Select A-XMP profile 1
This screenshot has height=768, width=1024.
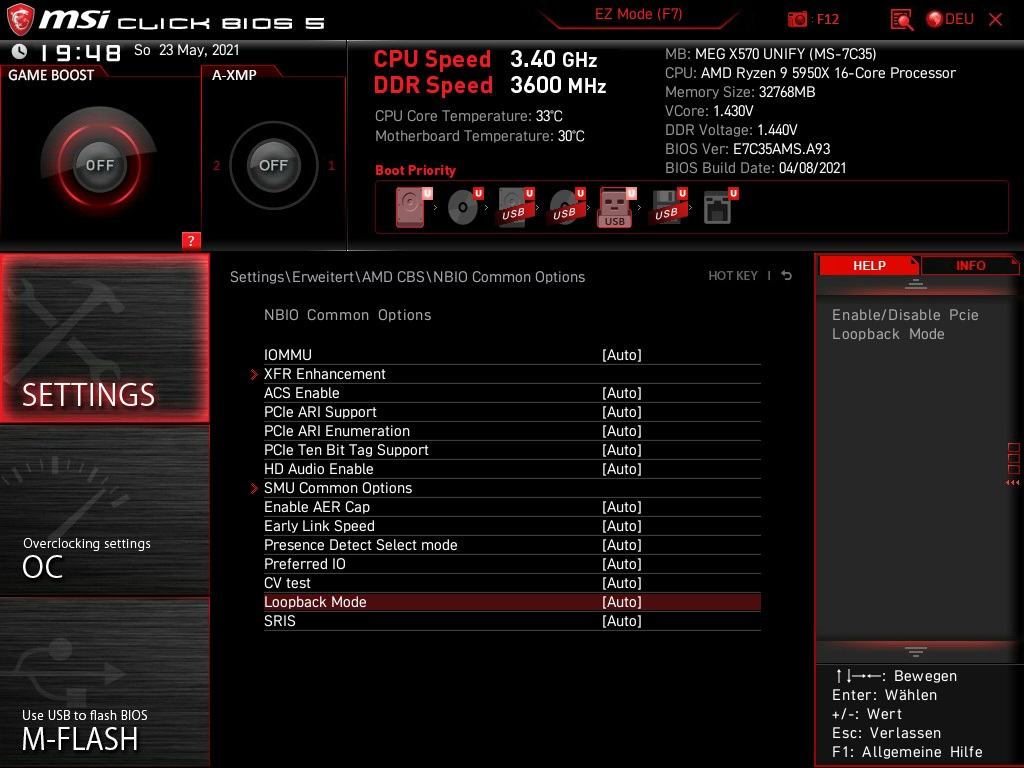click(331, 166)
